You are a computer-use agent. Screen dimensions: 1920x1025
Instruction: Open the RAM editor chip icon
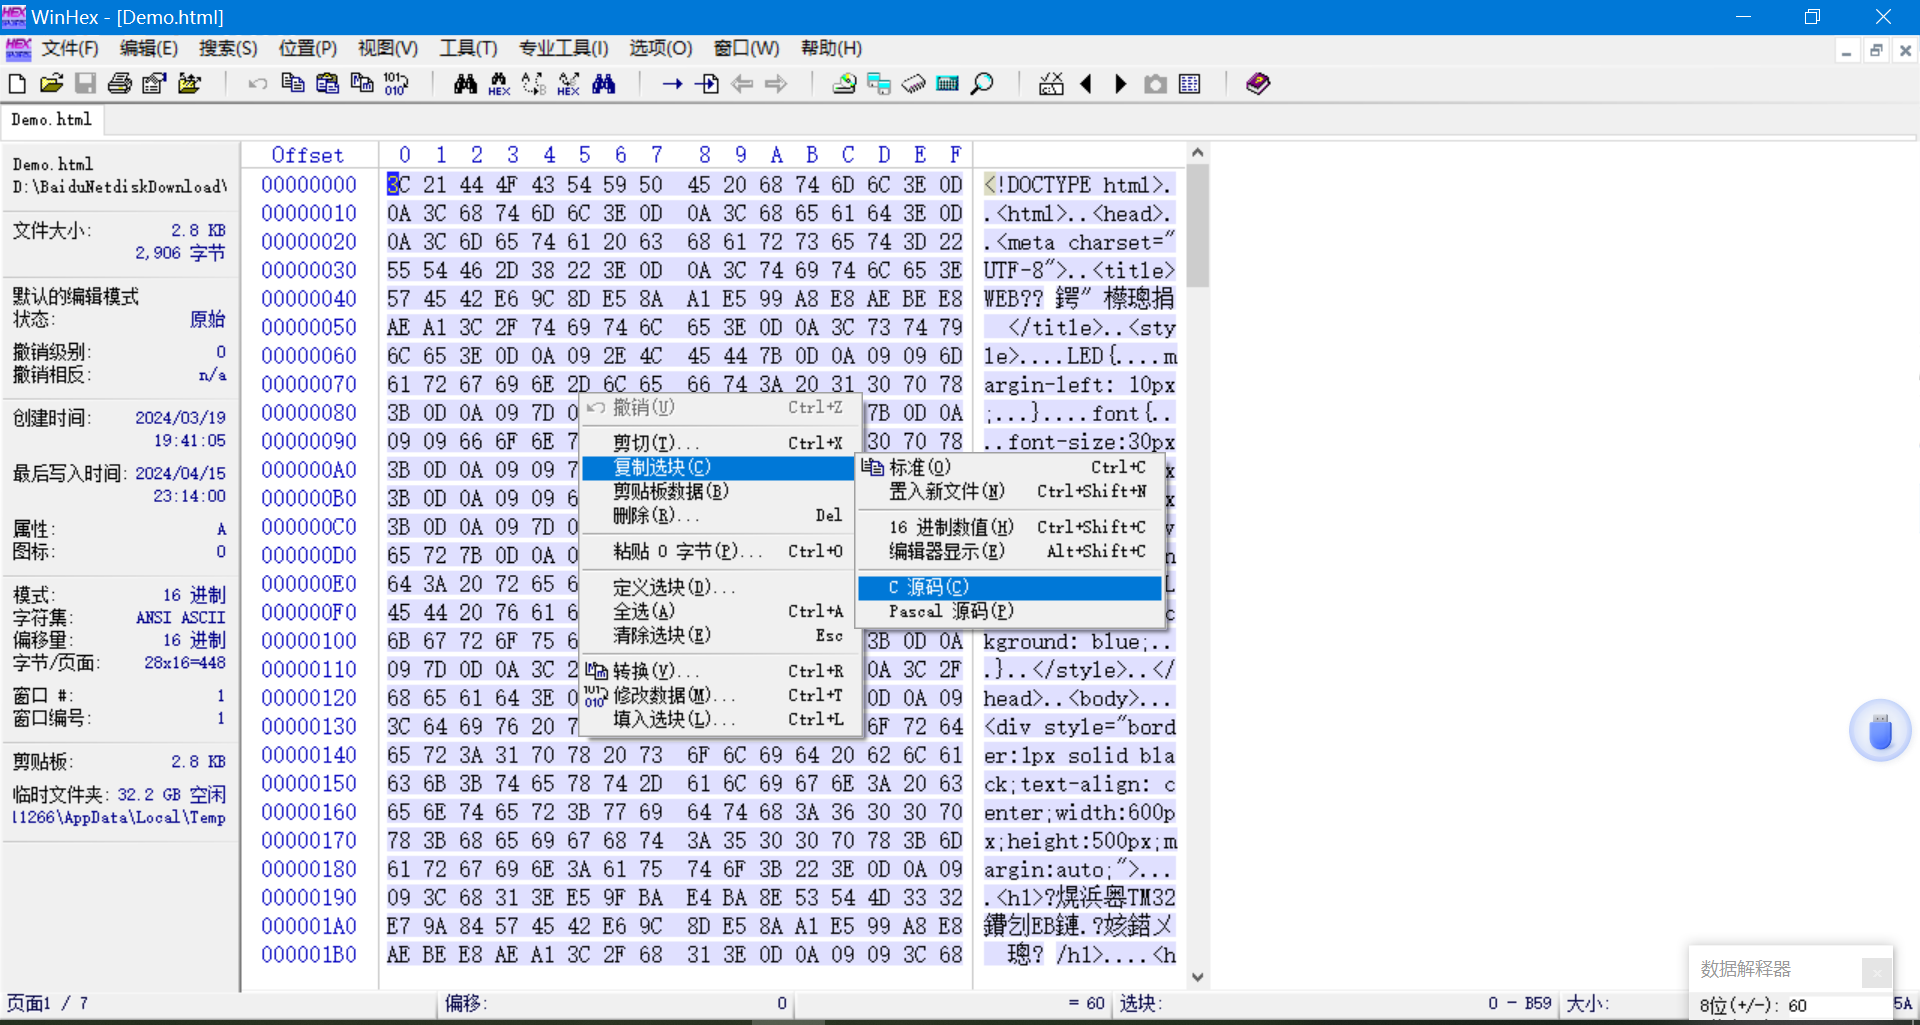(x=913, y=84)
